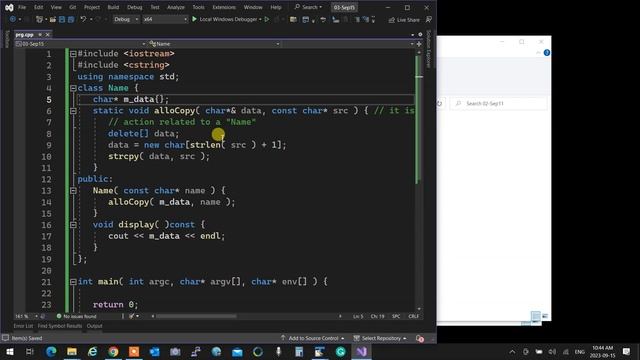Click the refresh icon in Explorer window
640x360 pixels.
click(x=440, y=104)
